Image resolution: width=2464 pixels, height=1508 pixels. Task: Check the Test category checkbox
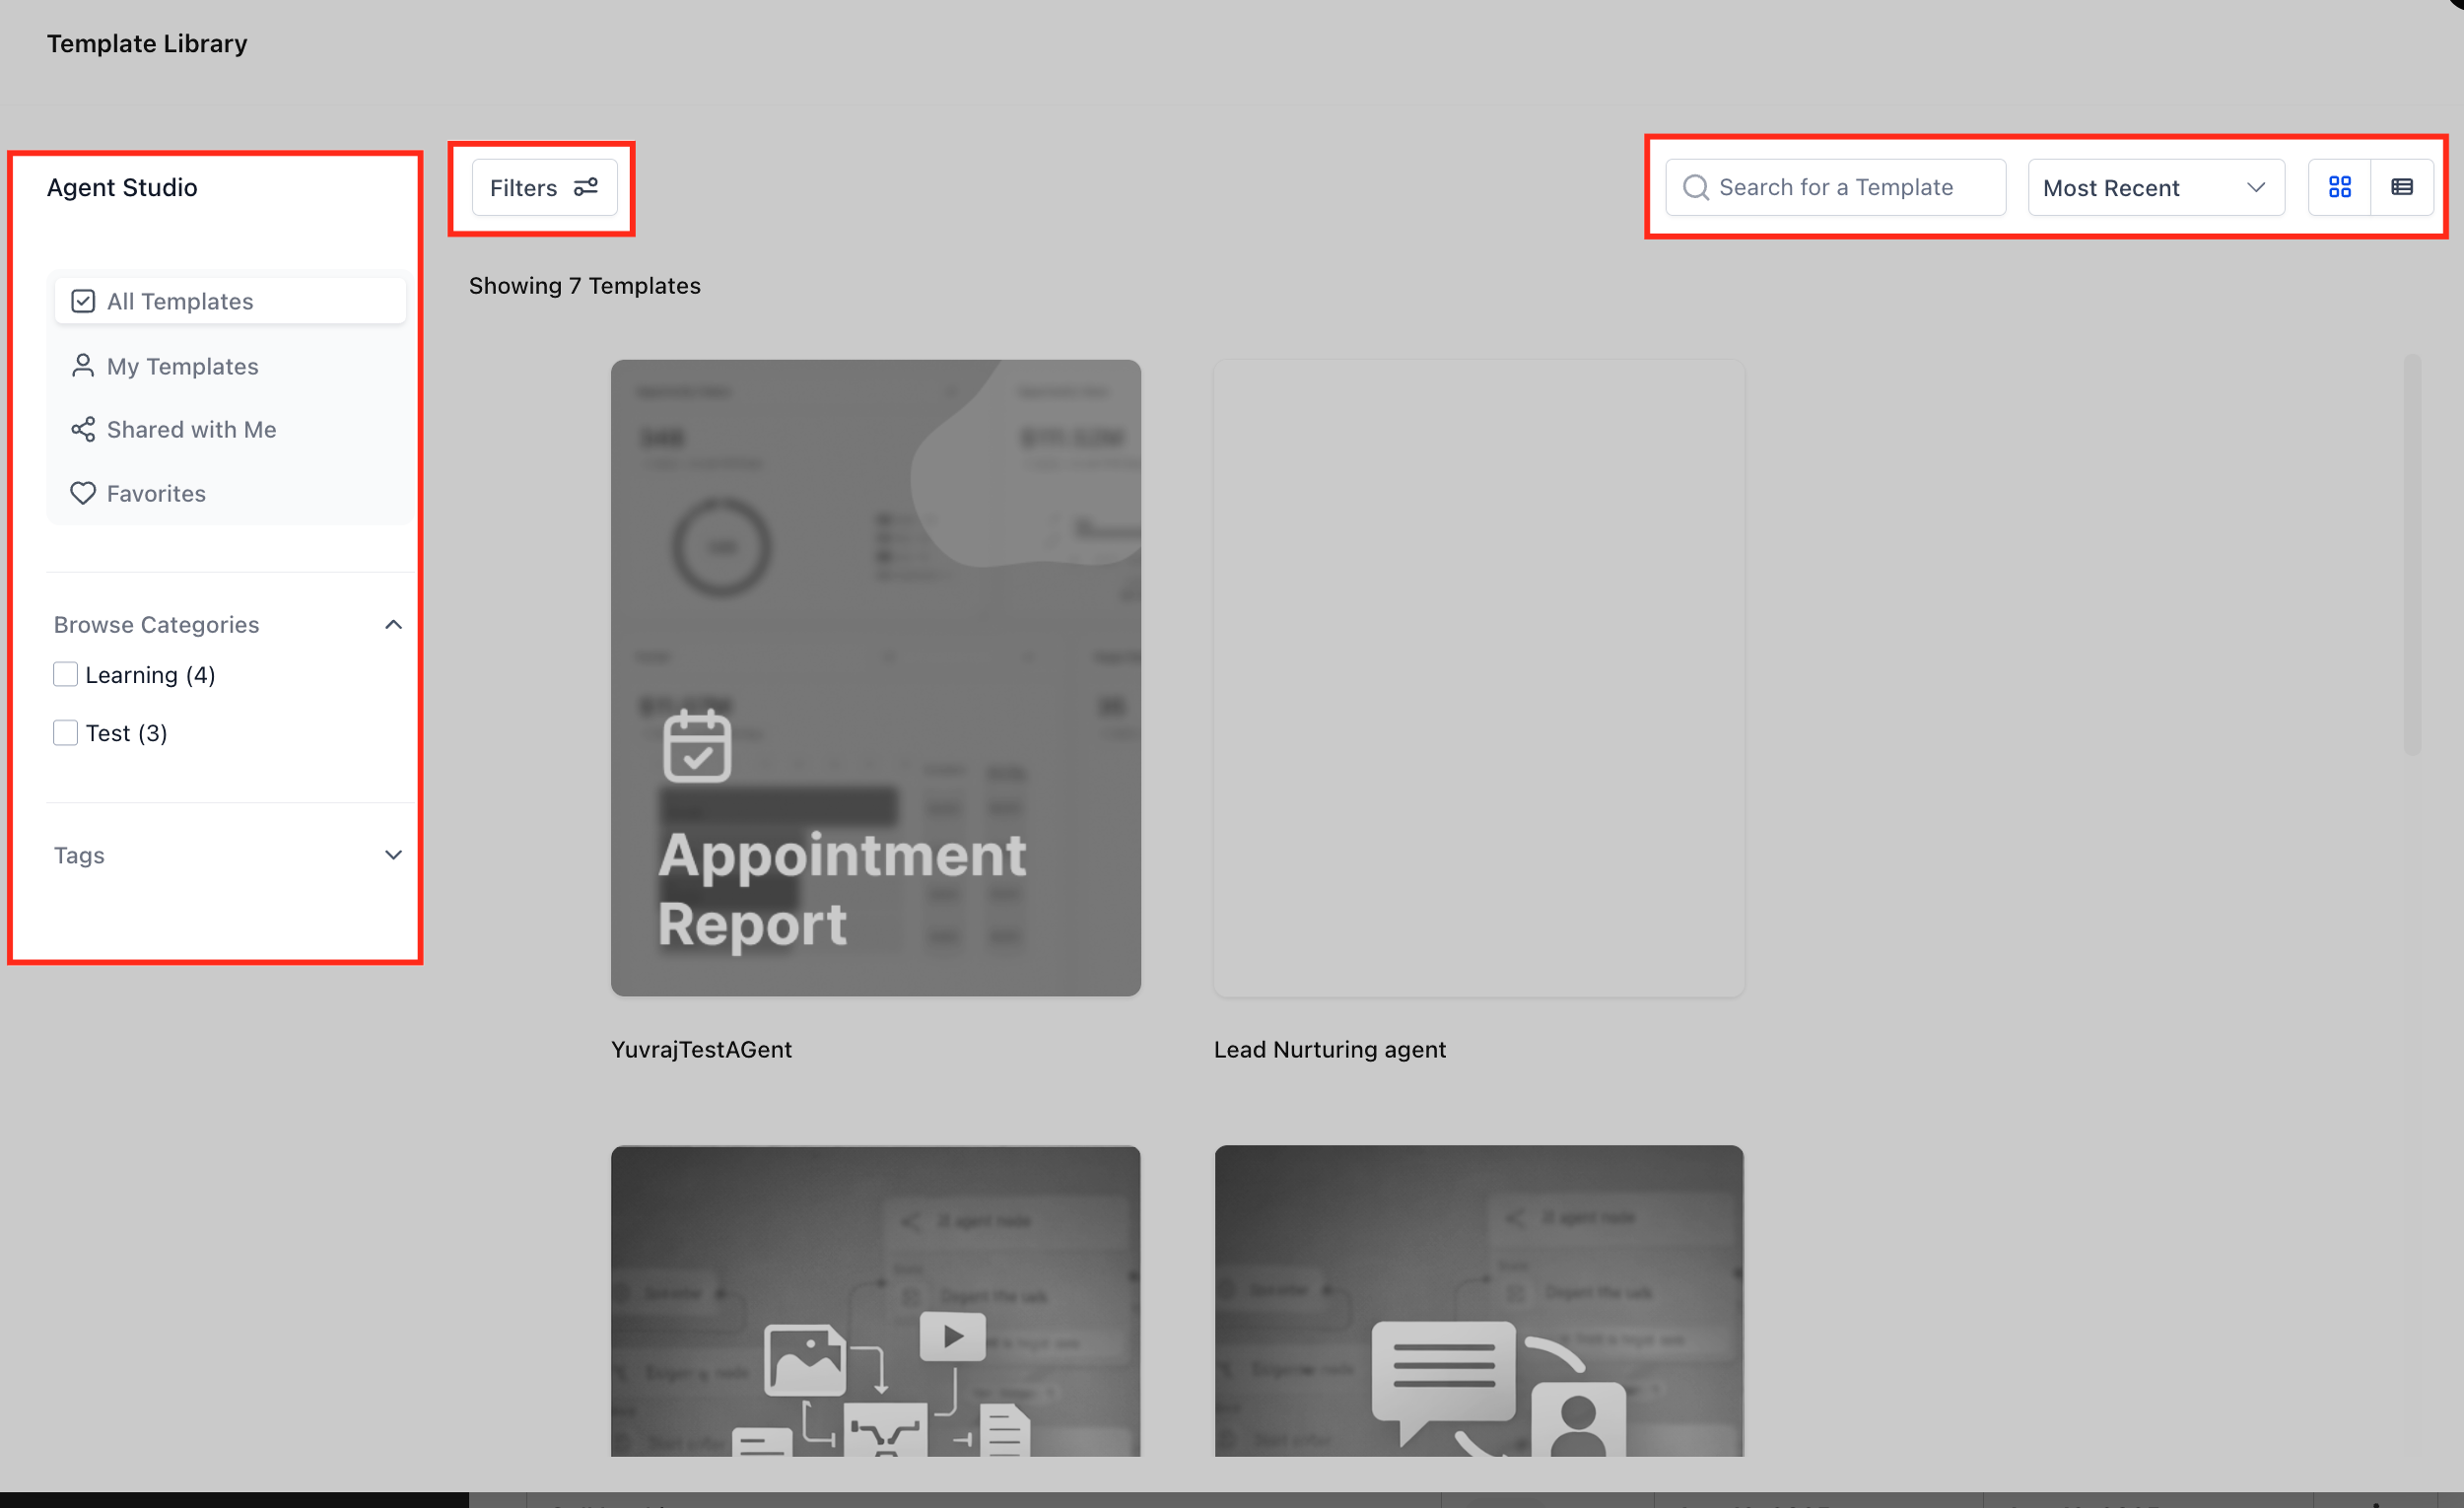coord(65,733)
